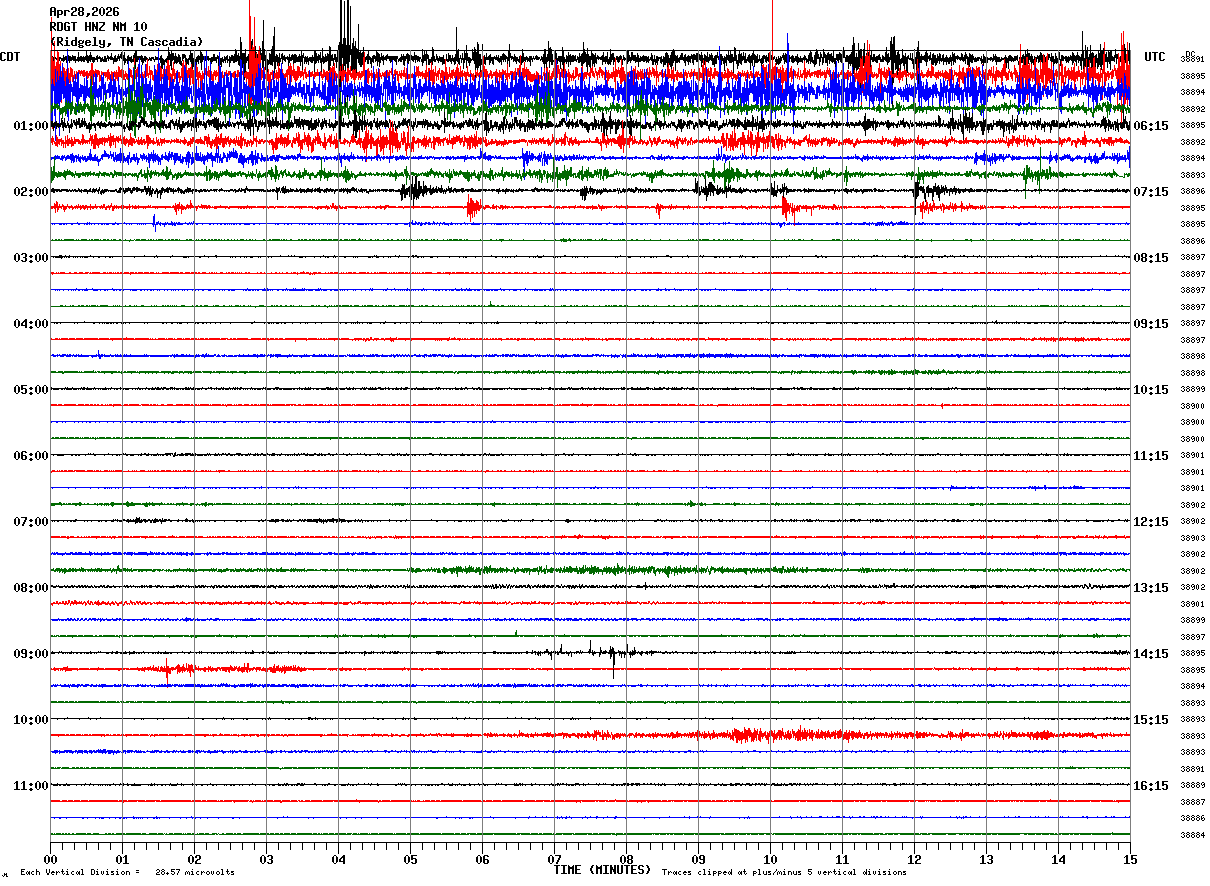The image size is (1210, 886).
Task: Click the DC offset value 38884
Action: [x=1192, y=835]
